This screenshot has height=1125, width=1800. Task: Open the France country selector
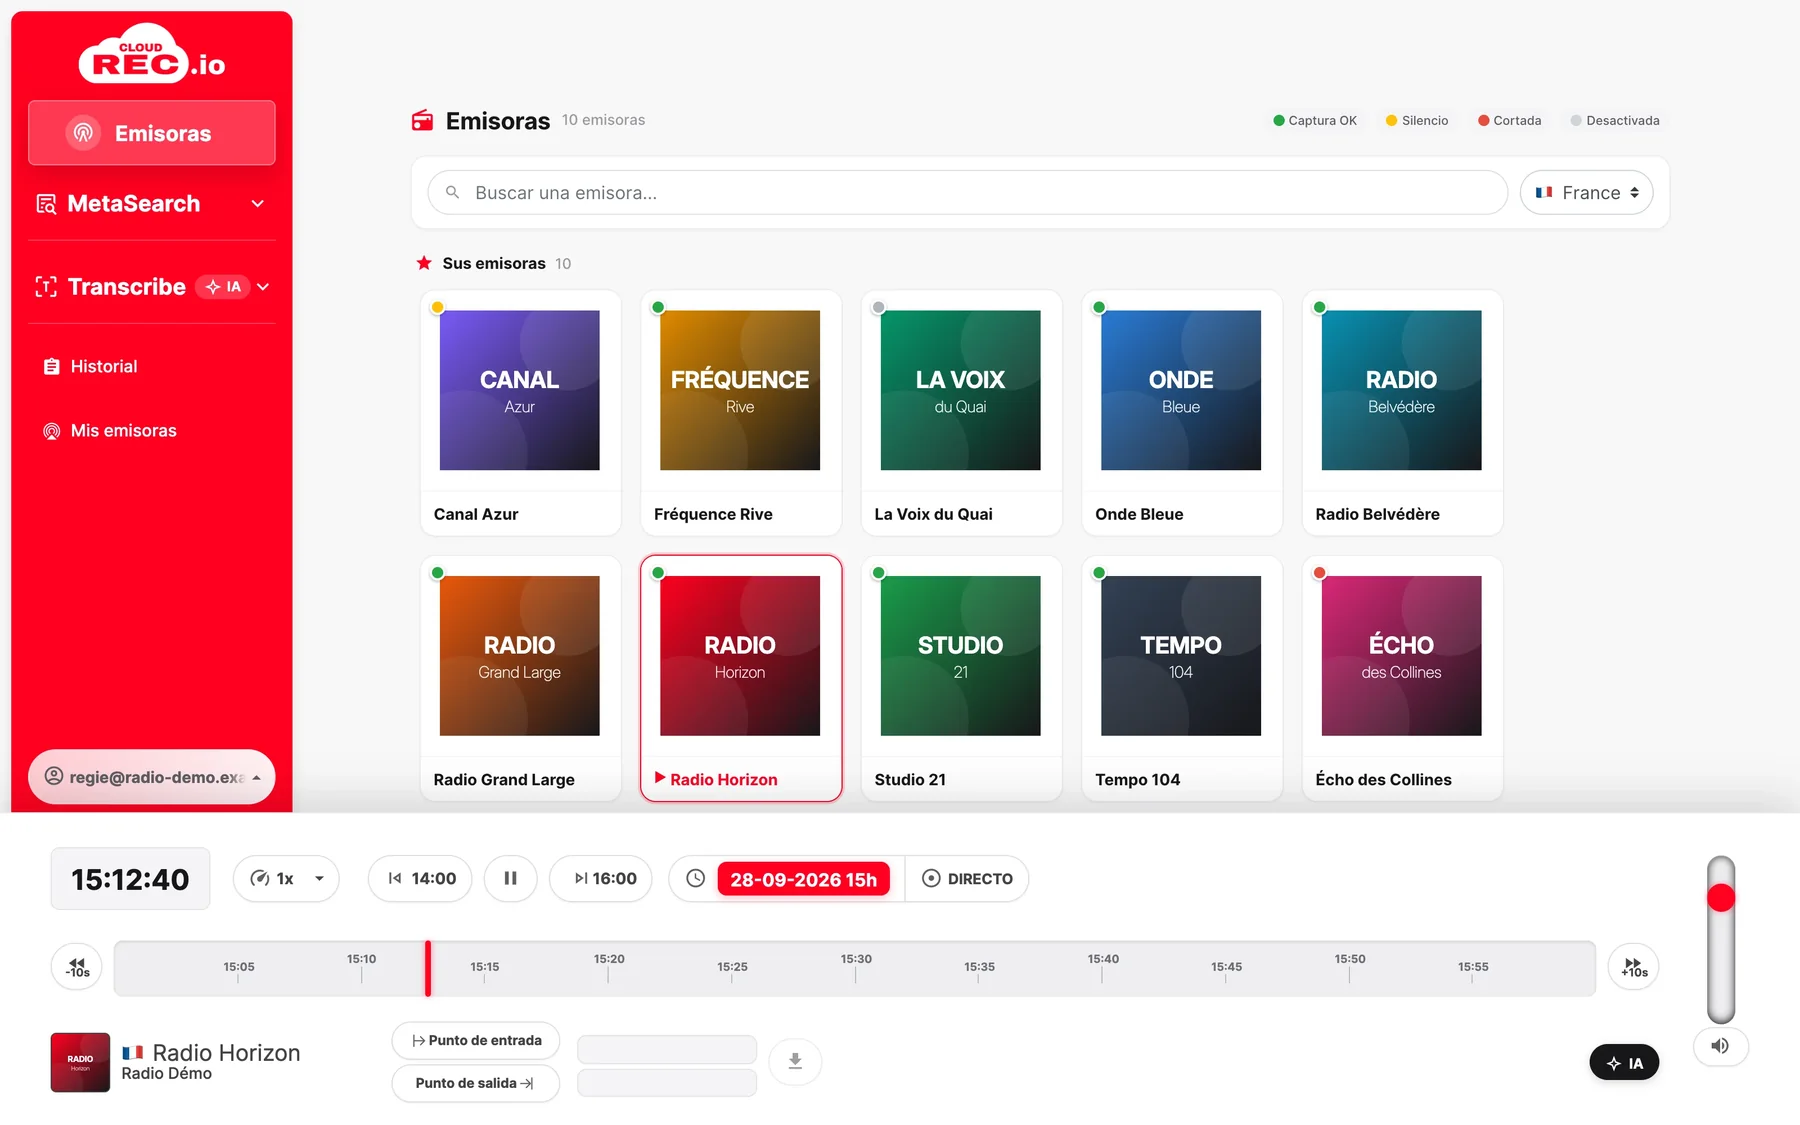1586,192
